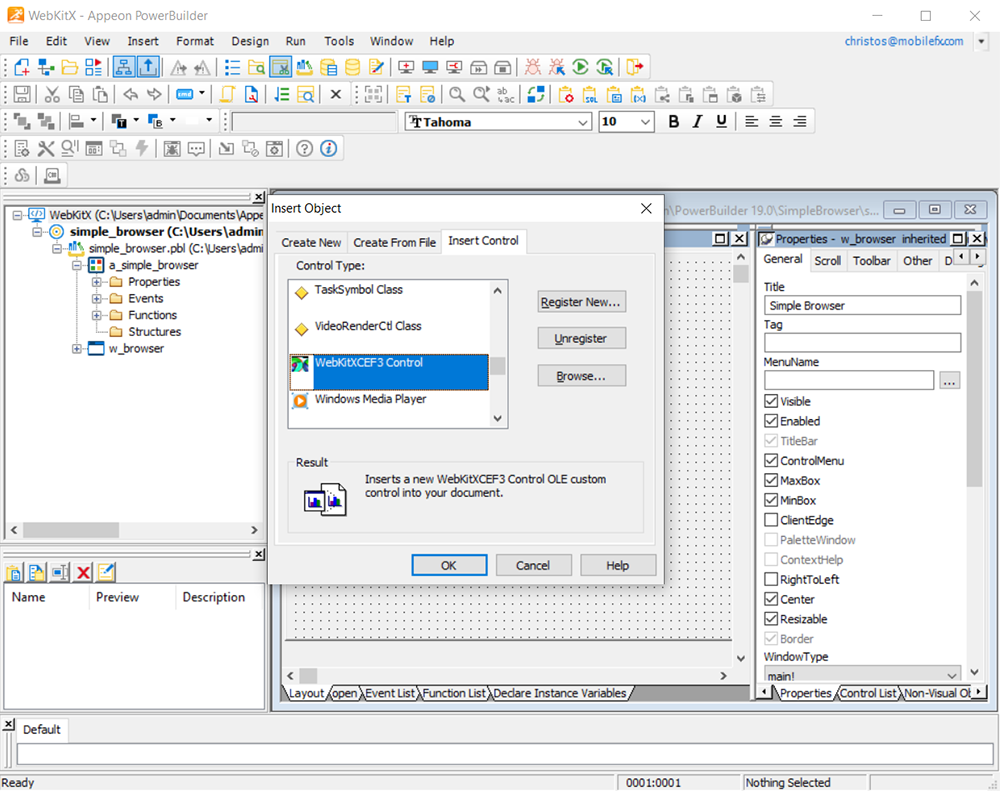
Task: Switch to the Scroll properties tab
Action: [x=827, y=260]
